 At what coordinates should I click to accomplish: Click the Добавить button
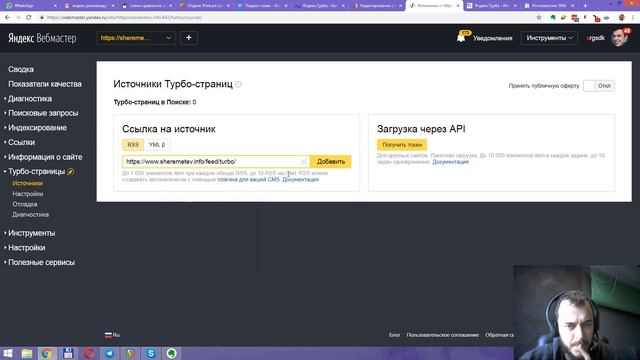pyautogui.click(x=331, y=162)
